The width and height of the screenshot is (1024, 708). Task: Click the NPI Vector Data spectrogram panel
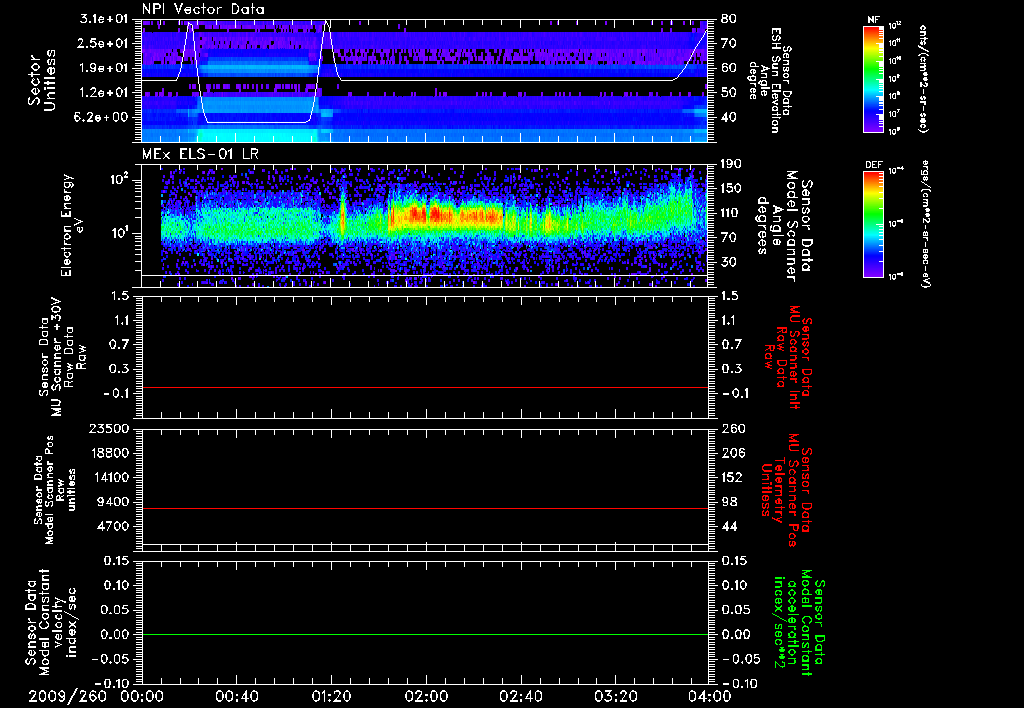pyautogui.click(x=425, y=81)
